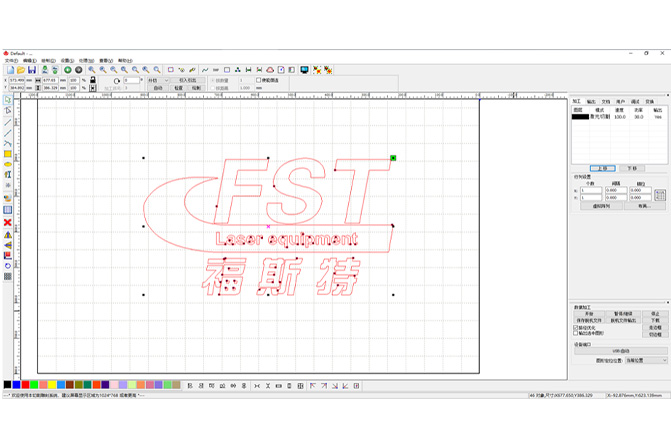Open the dropdown in the properties bar
This screenshot has width=671, height=448.
(158, 80)
